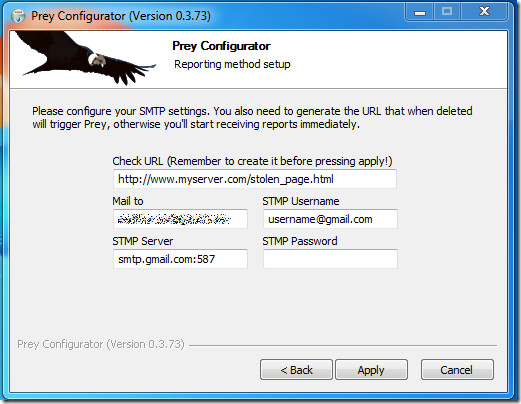Click the SMTP settings instruction paragraph

point(252,117)
